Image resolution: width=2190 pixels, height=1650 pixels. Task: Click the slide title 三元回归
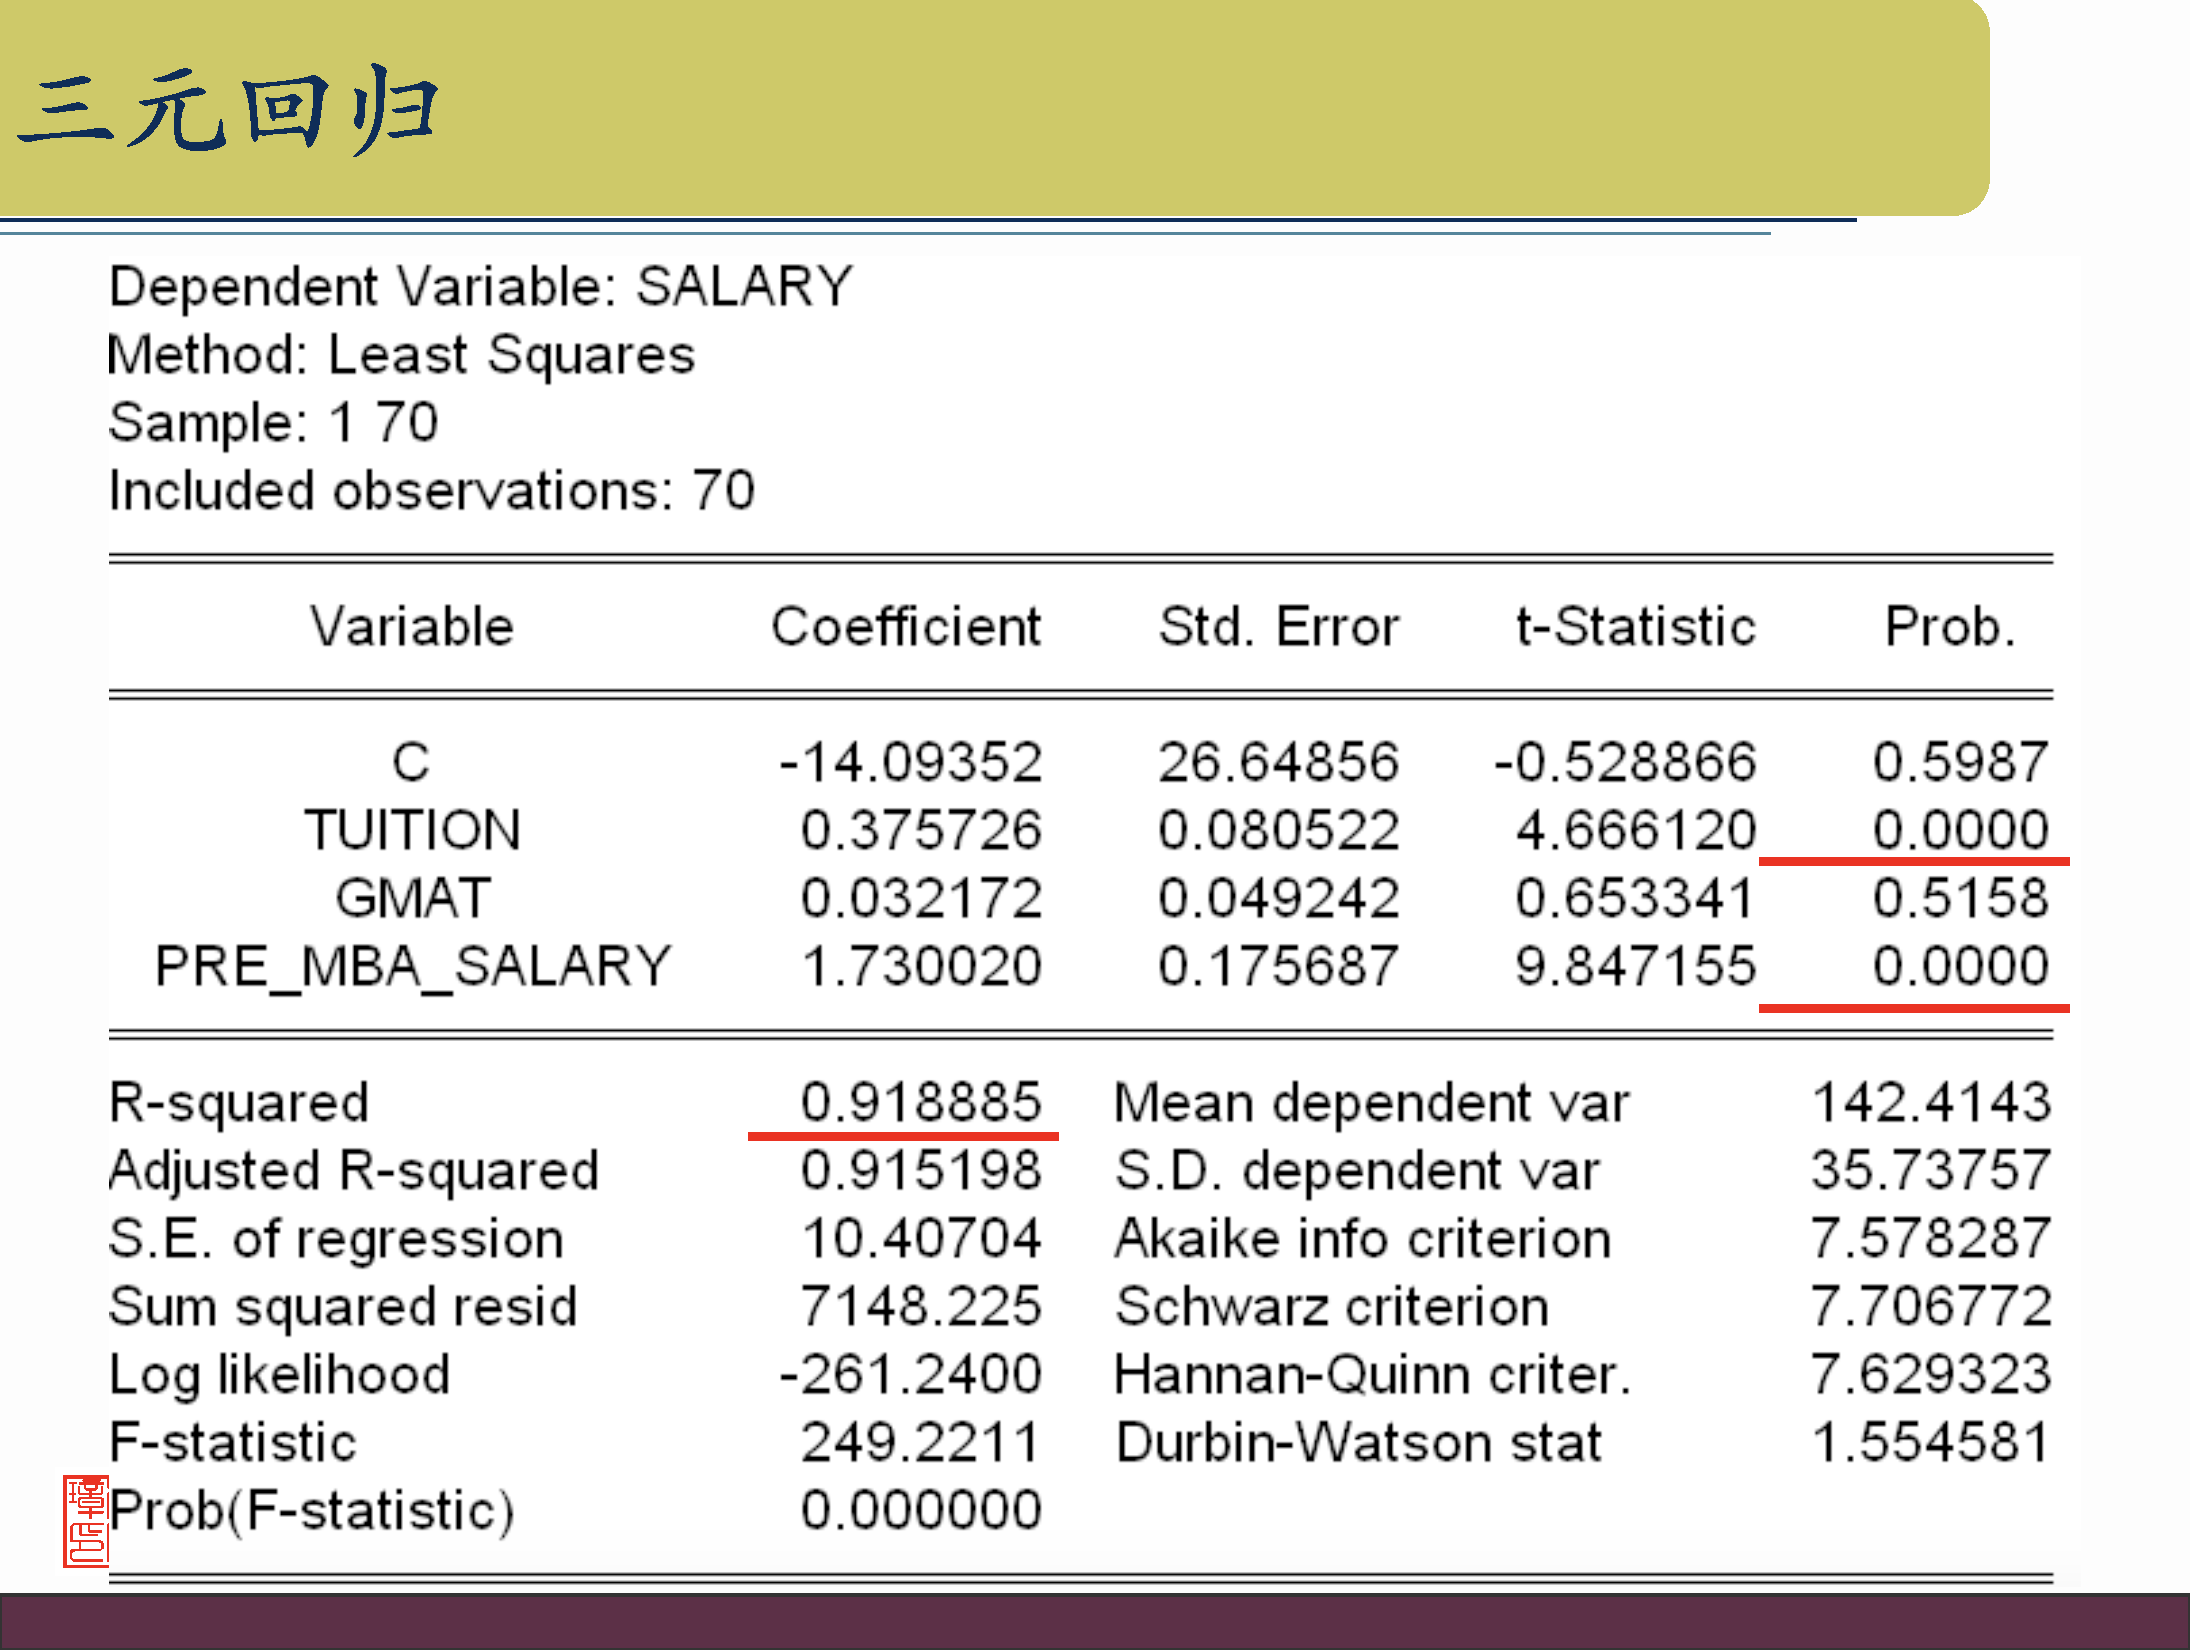click(228, 110)
